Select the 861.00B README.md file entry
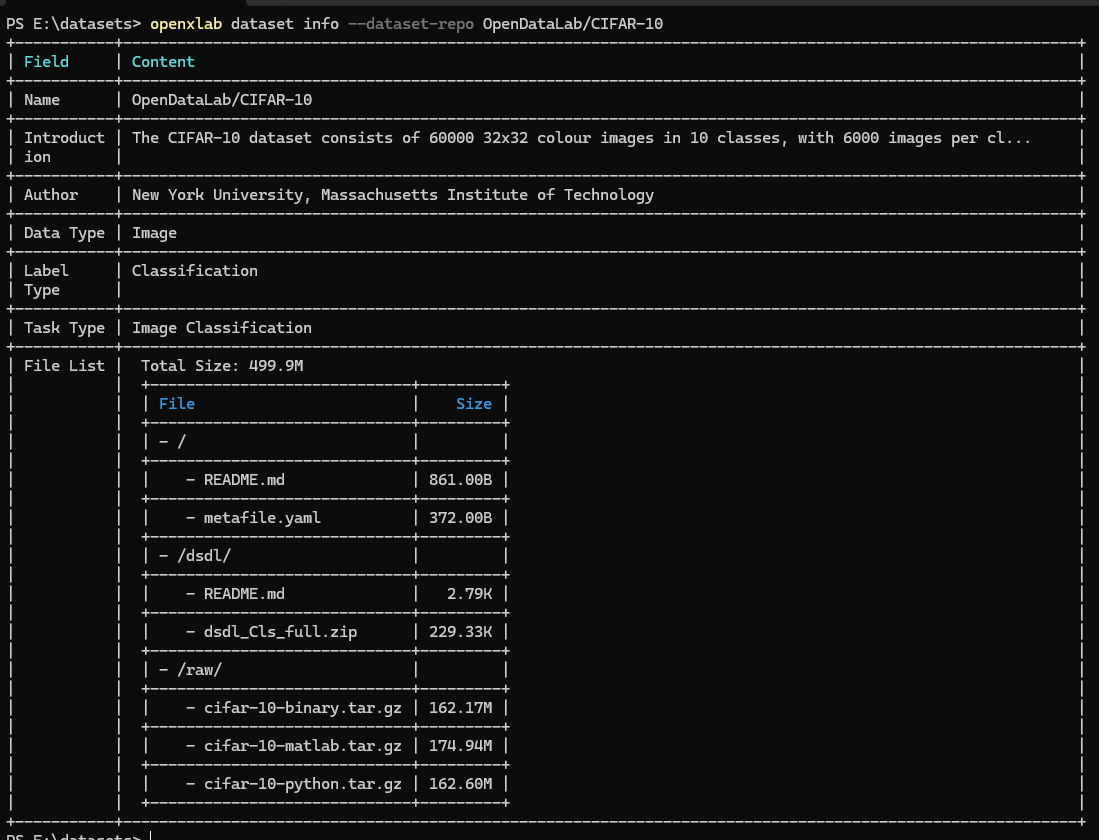Image resolution: width=1099 pixels, height=840 pixels. click(x=244, y=480)
